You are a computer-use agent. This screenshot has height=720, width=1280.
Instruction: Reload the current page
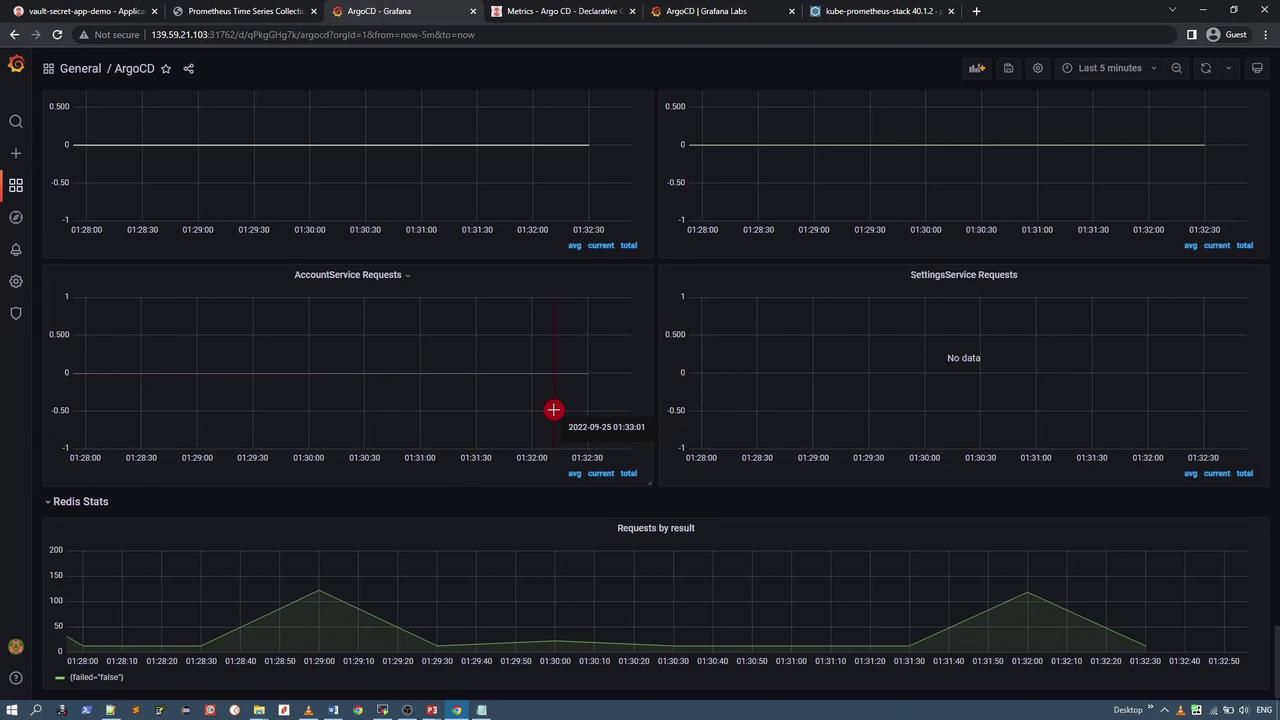tap(57, 34)
